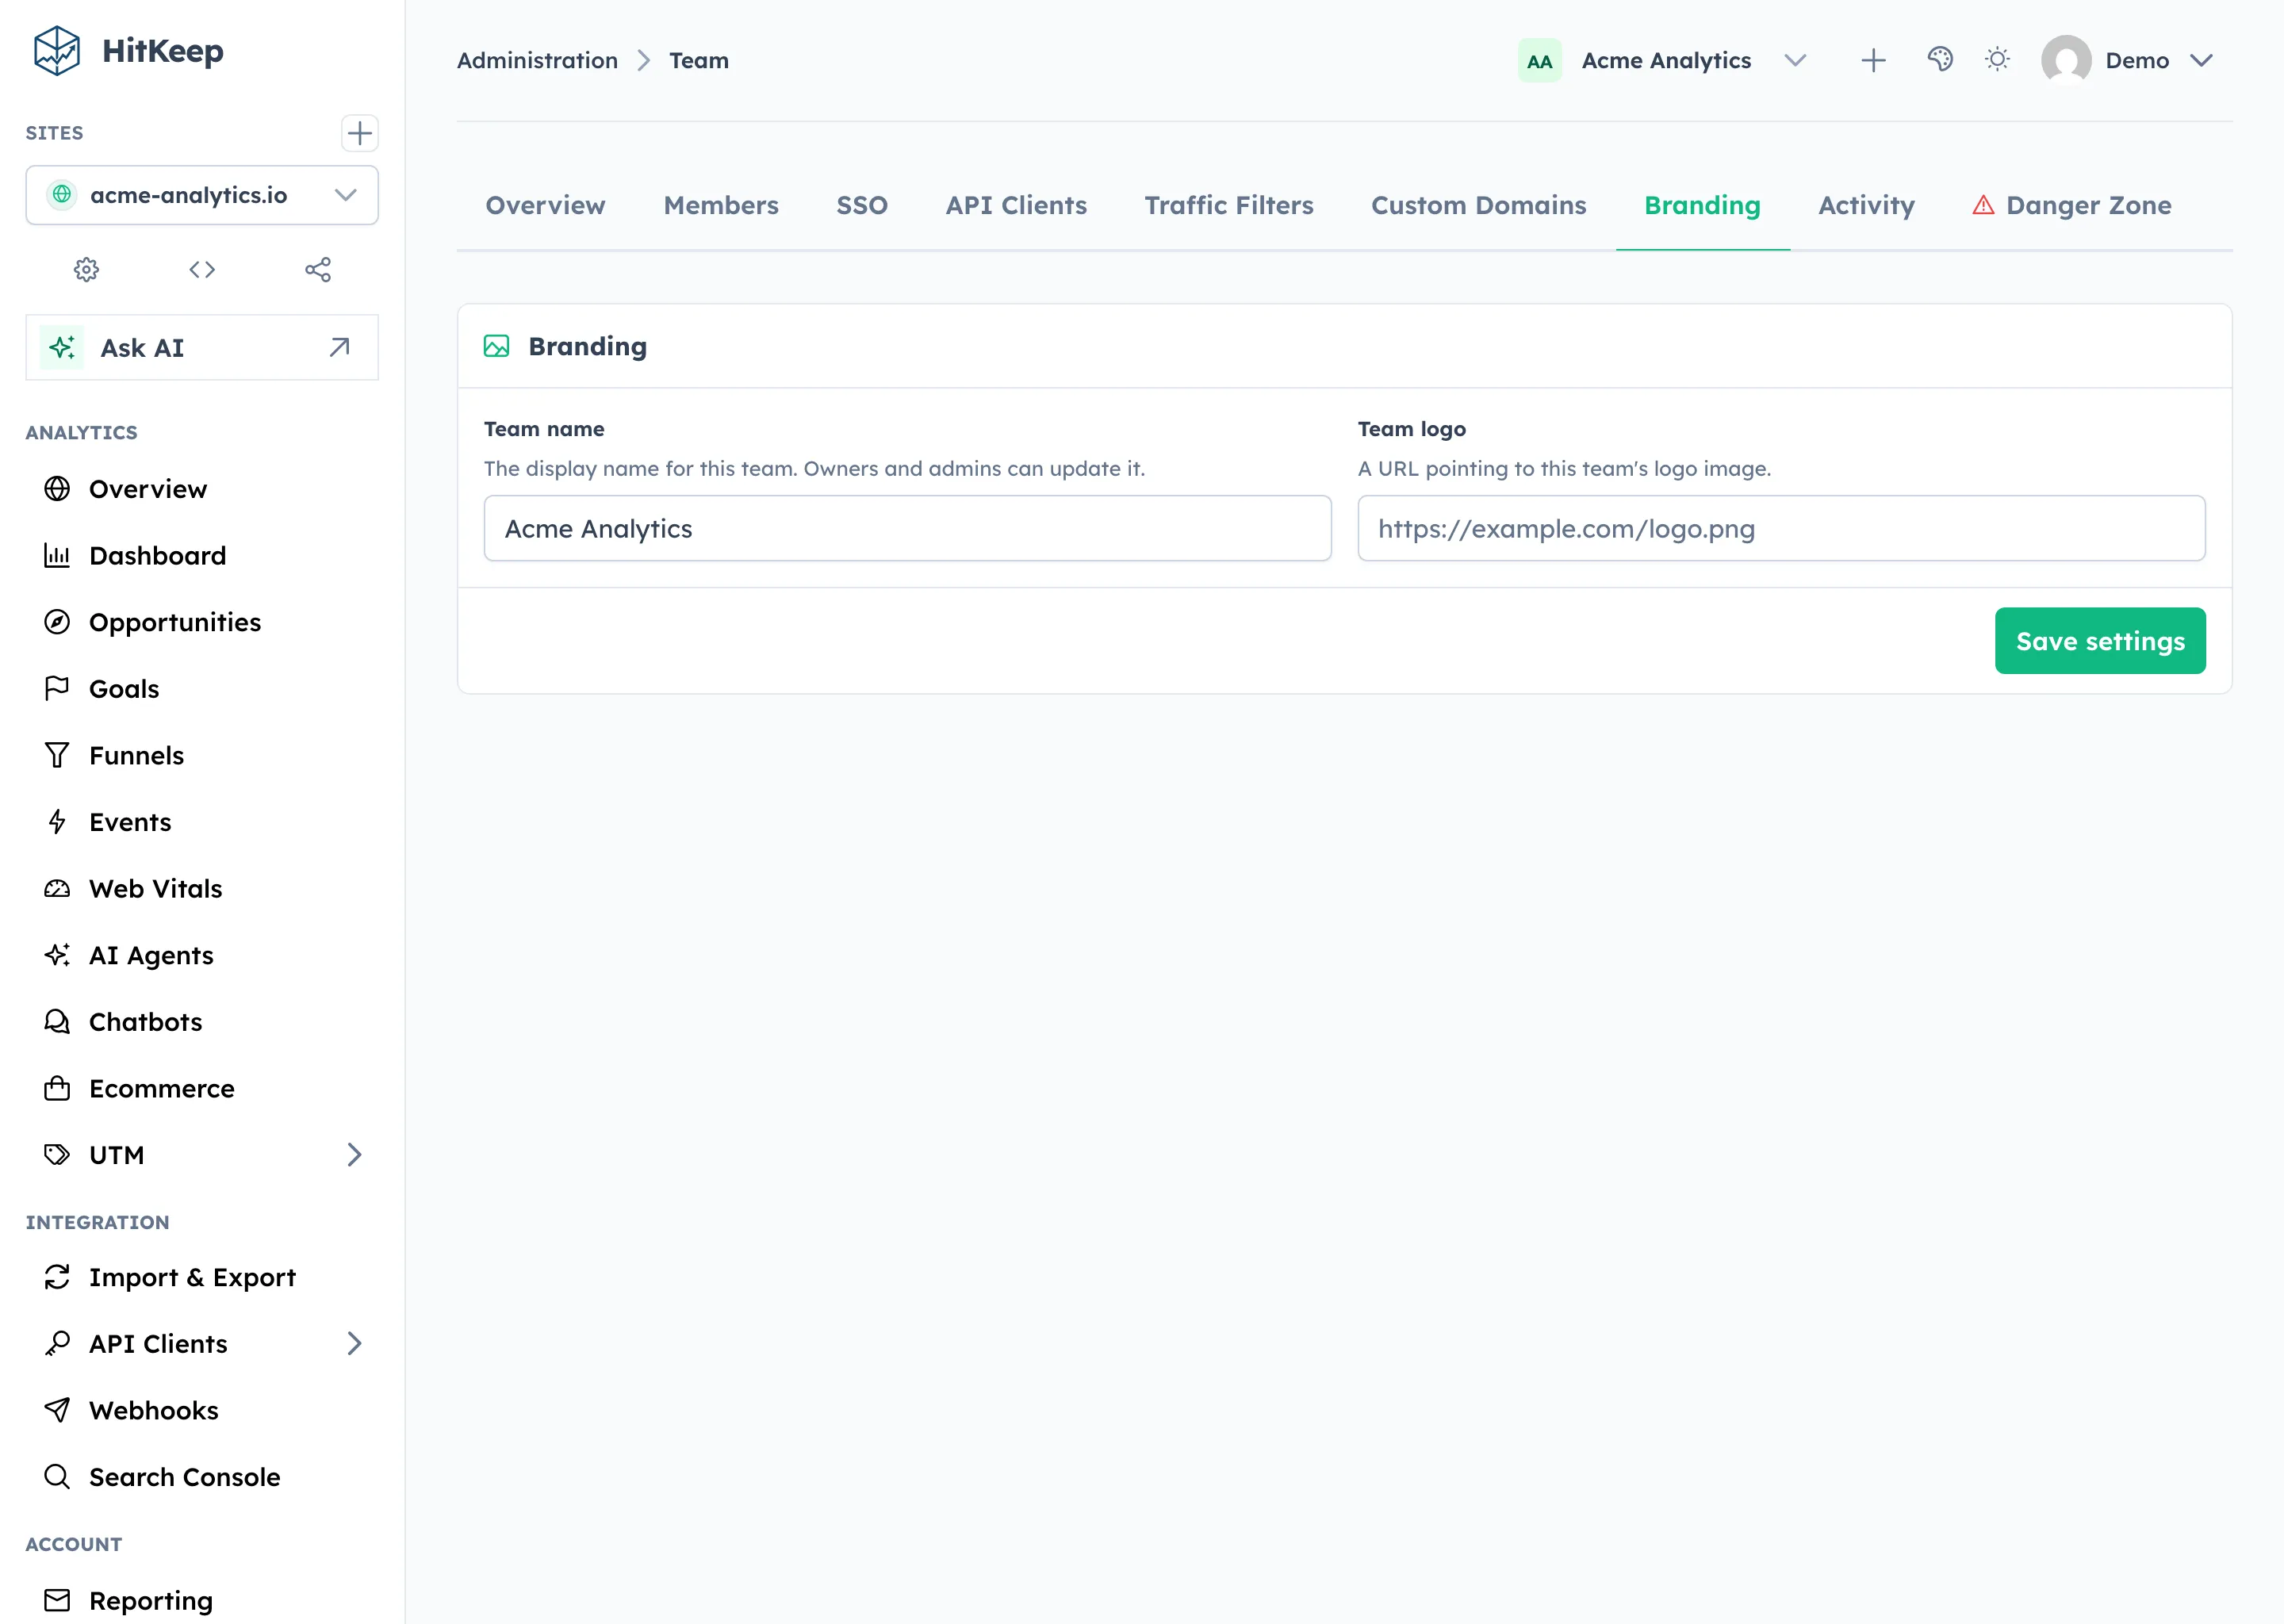This screenshot has width=2284, height=1624.
Task: Open the Ecommerce page
Action: [202, 1088]
